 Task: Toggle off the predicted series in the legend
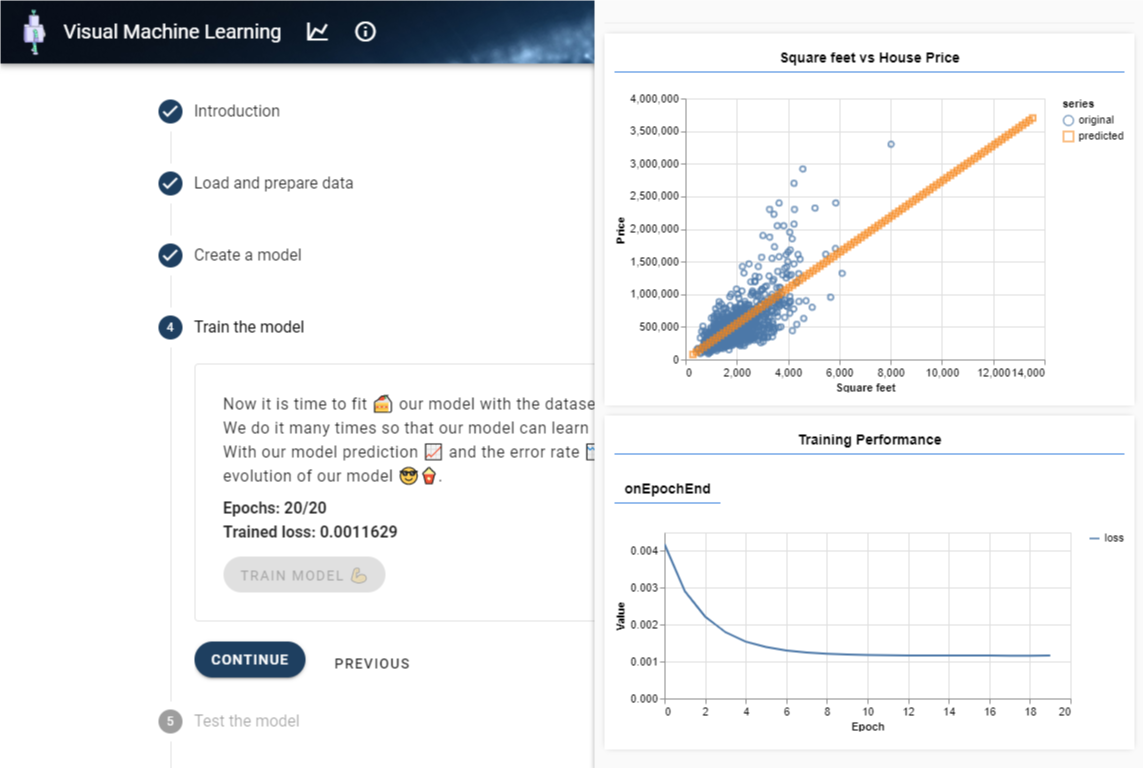(x=1069, y=135)
